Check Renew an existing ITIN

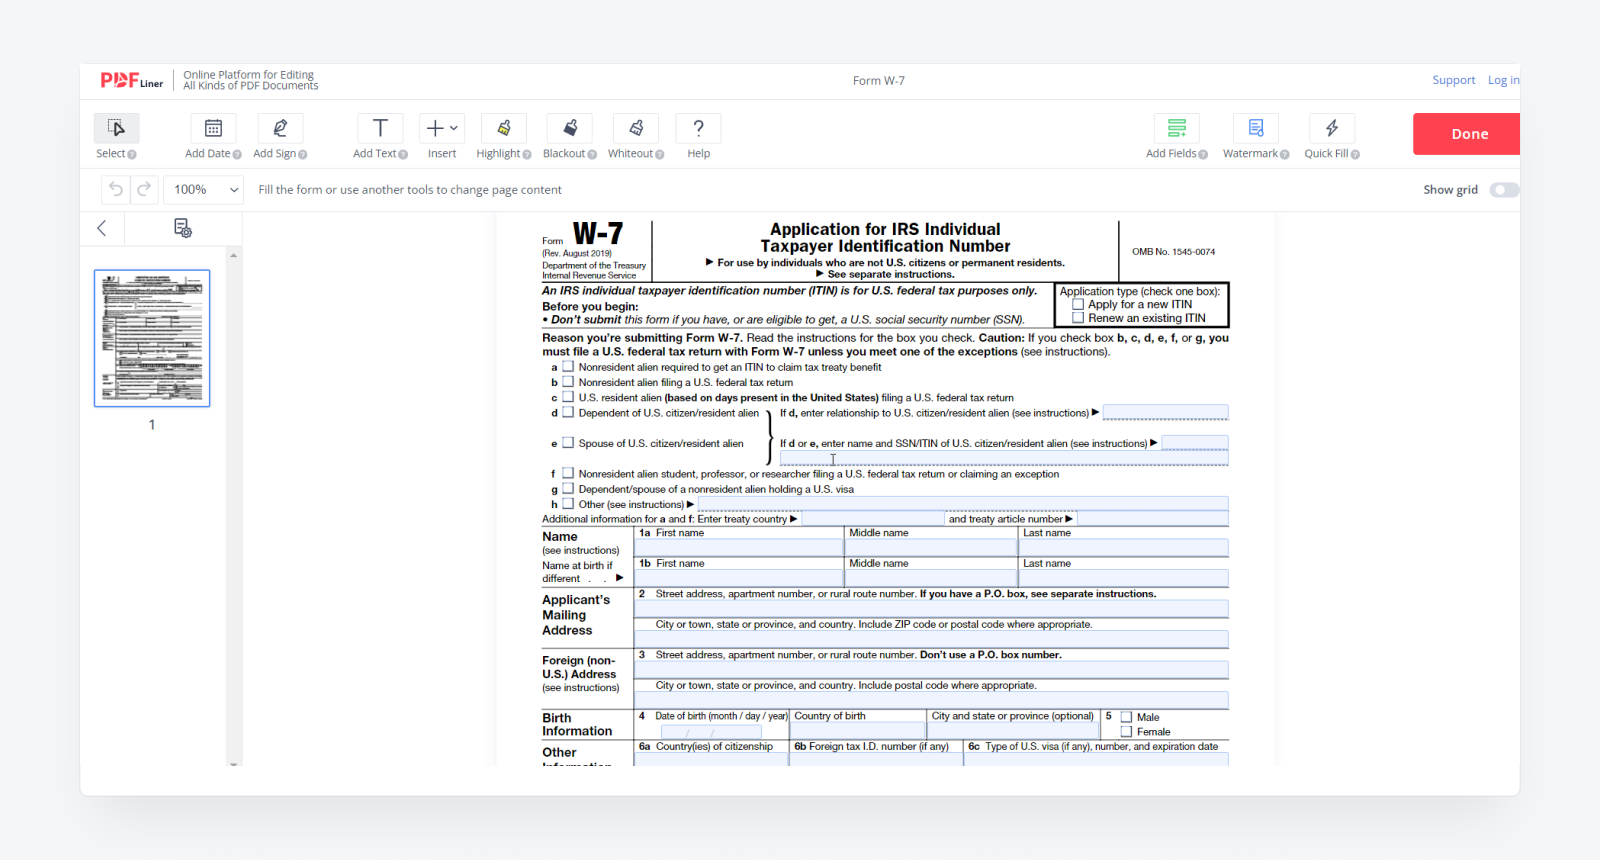coord(1078,318)
